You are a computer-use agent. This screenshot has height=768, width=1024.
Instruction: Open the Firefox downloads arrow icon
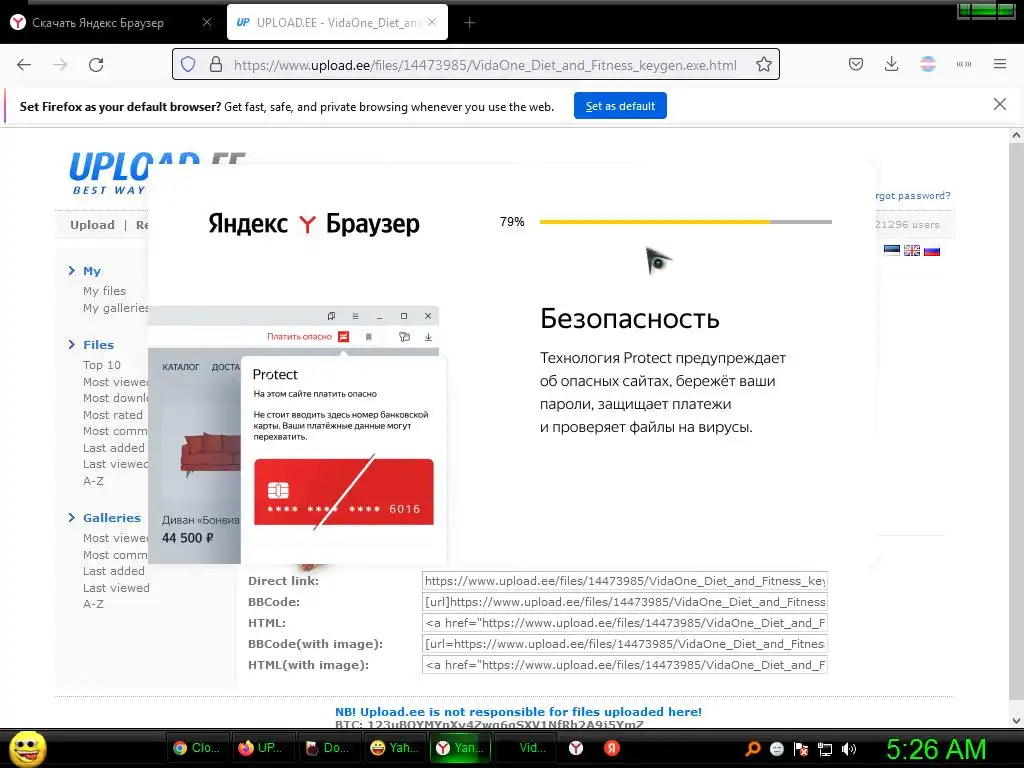point(891,64)
